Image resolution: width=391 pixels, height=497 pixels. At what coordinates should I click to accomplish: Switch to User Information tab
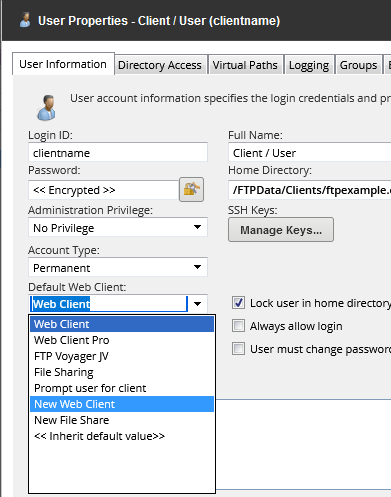63,64
